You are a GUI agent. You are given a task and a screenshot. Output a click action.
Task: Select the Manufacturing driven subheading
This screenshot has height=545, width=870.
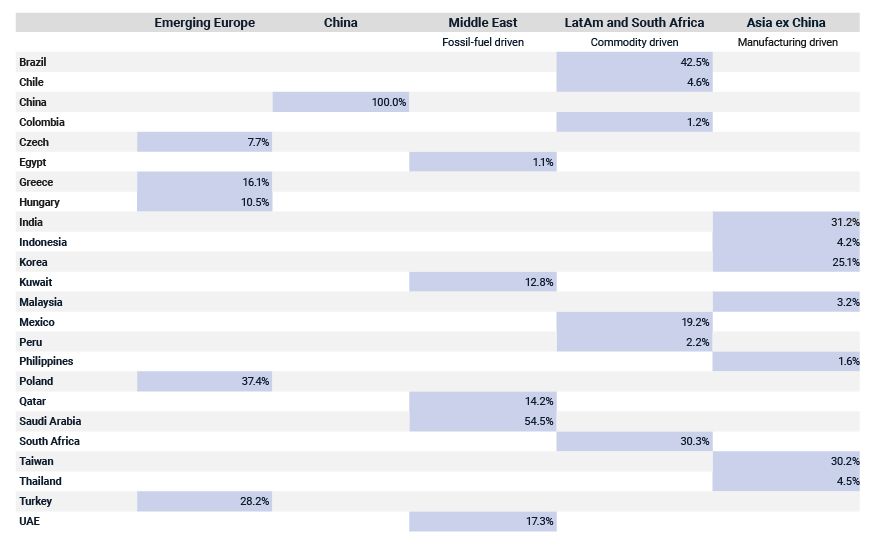tap(787, 43)
